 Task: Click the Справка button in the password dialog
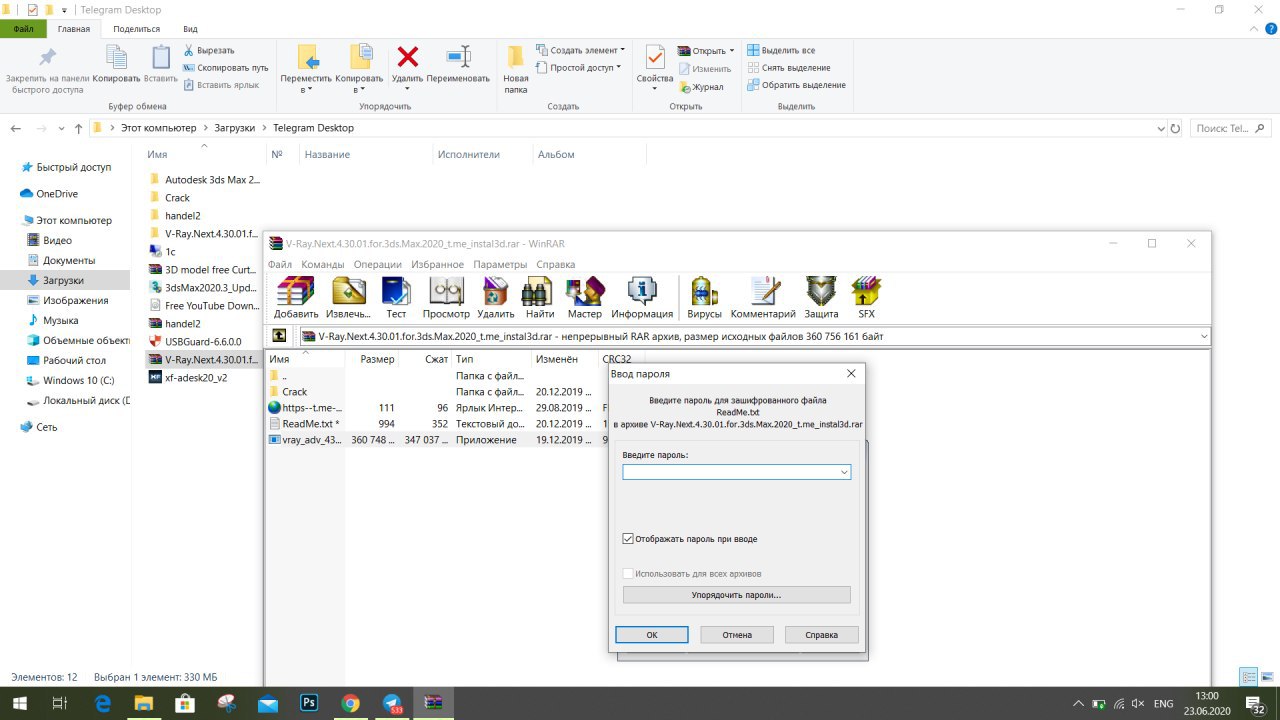point(822,635)
